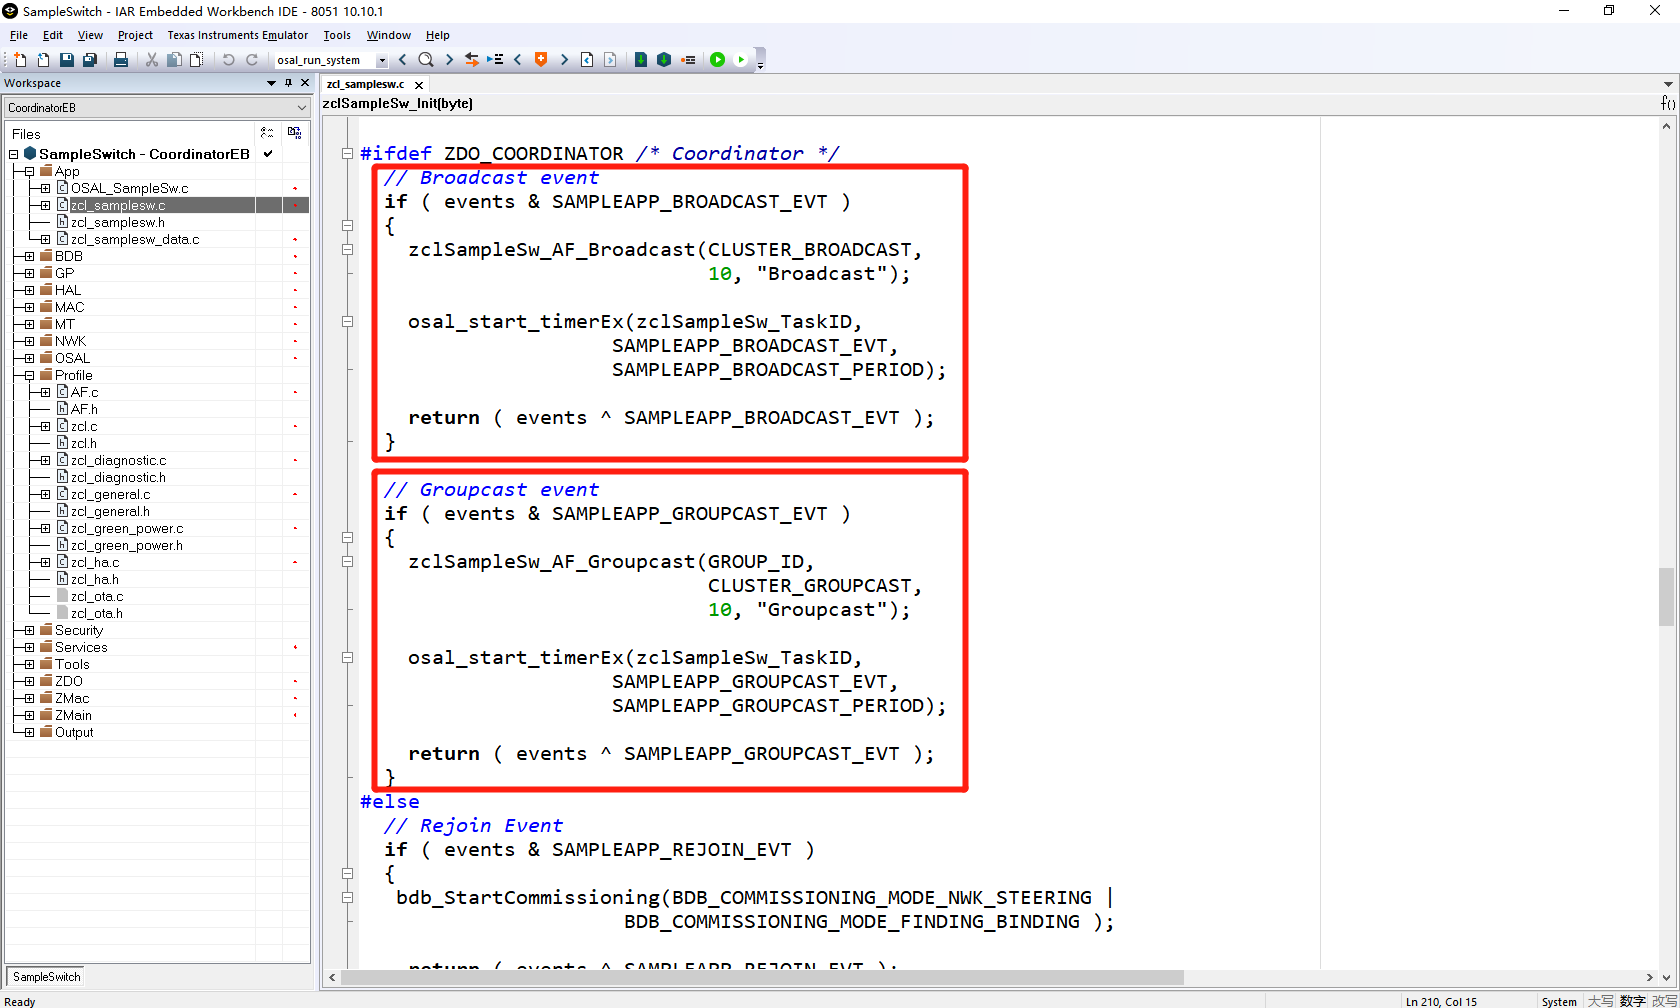Click the Copy toolbar icon
This screenshot has width=1680, height=1008.
coord(174,60)
